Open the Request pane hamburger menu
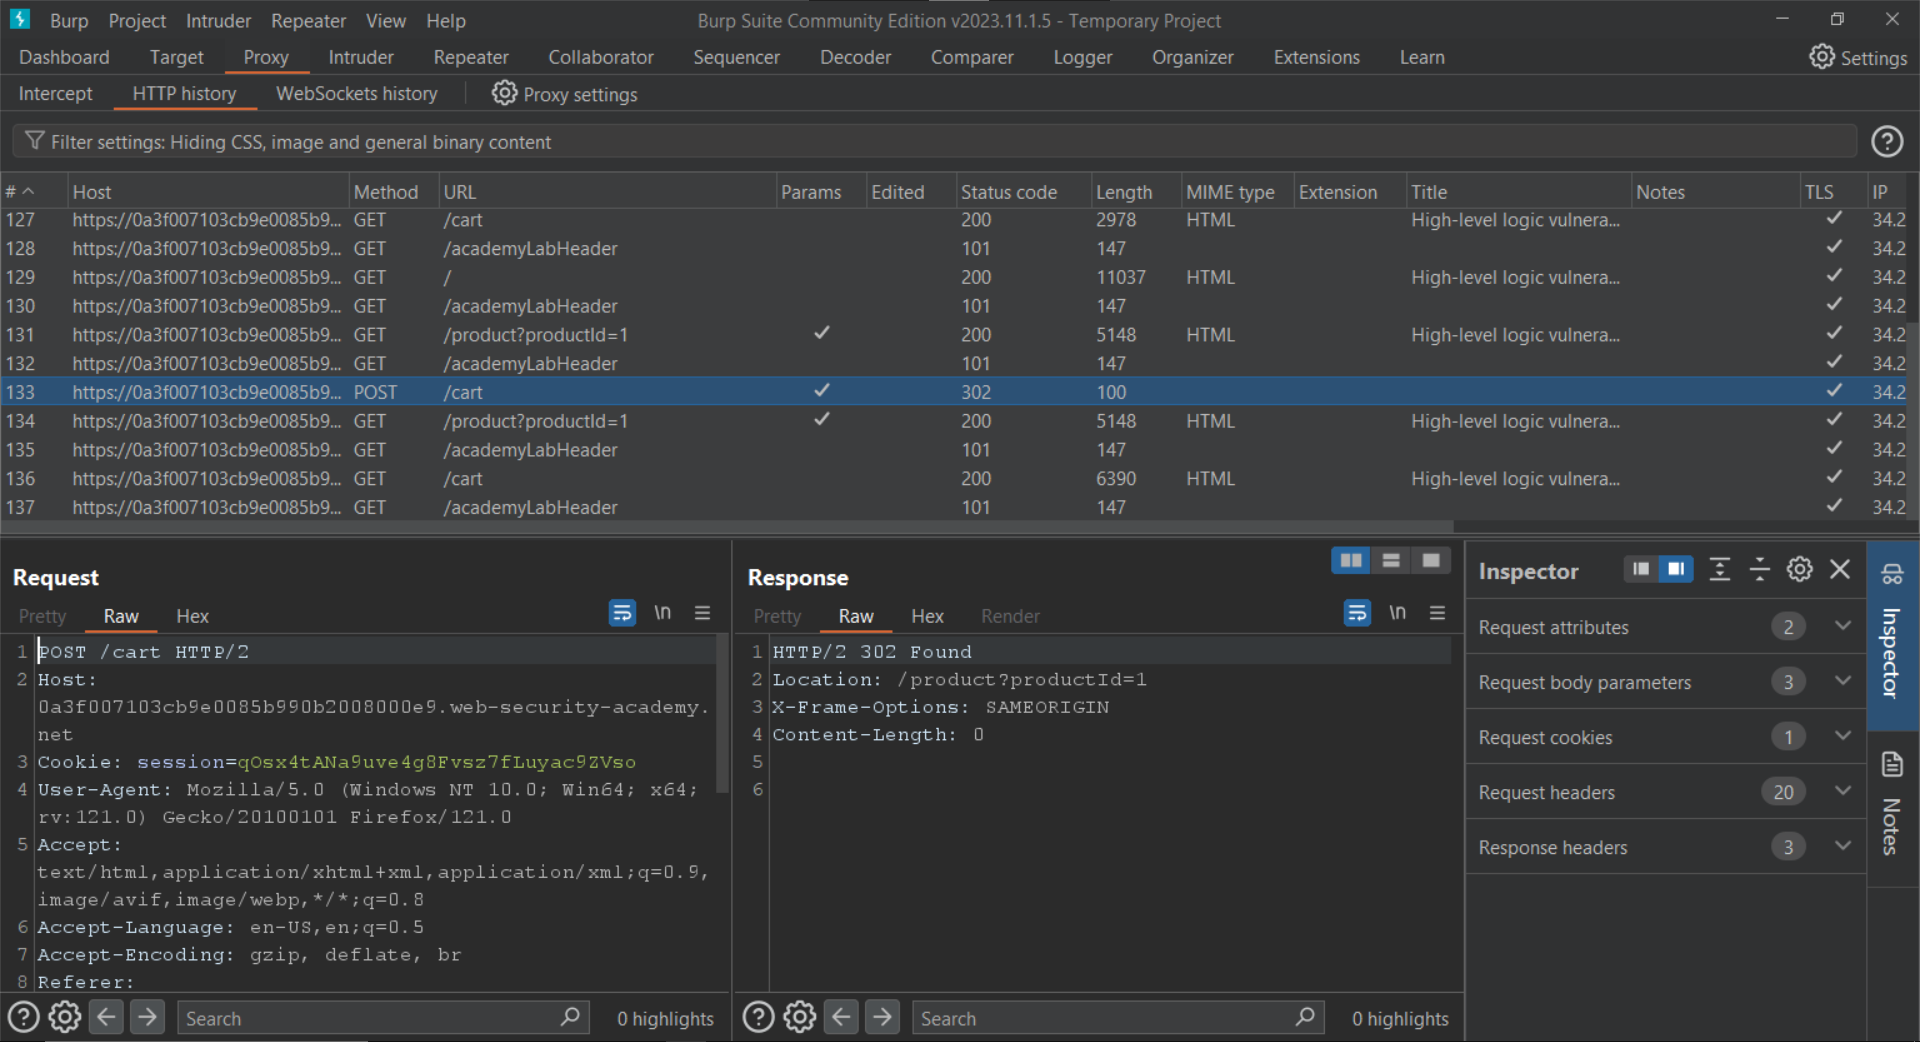Screen dimensions: 1920x1042 (703, 613)
